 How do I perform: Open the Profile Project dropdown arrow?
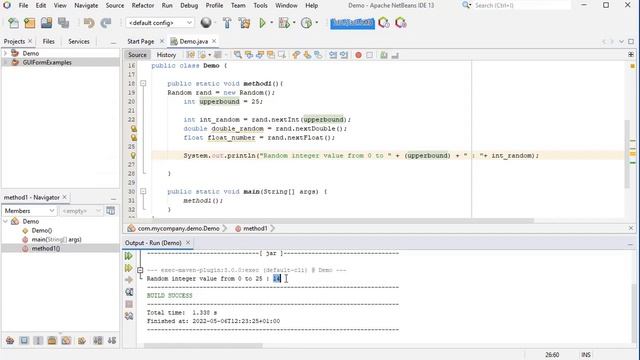coord(317,23)
